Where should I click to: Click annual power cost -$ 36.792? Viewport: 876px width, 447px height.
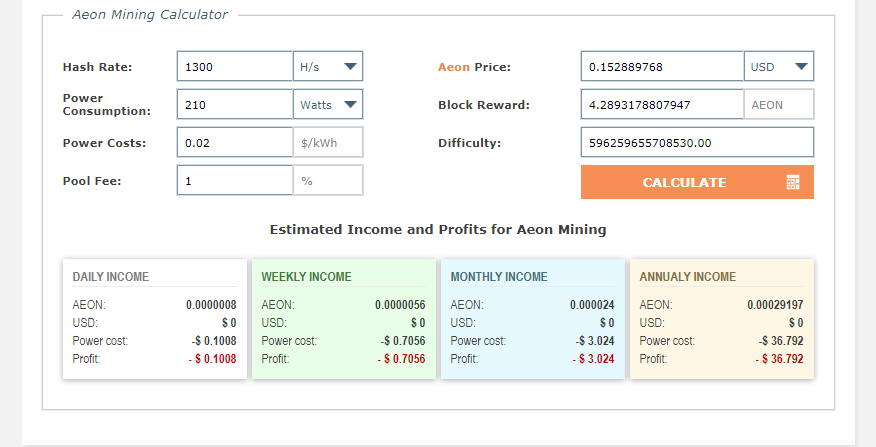coord(781,341)
